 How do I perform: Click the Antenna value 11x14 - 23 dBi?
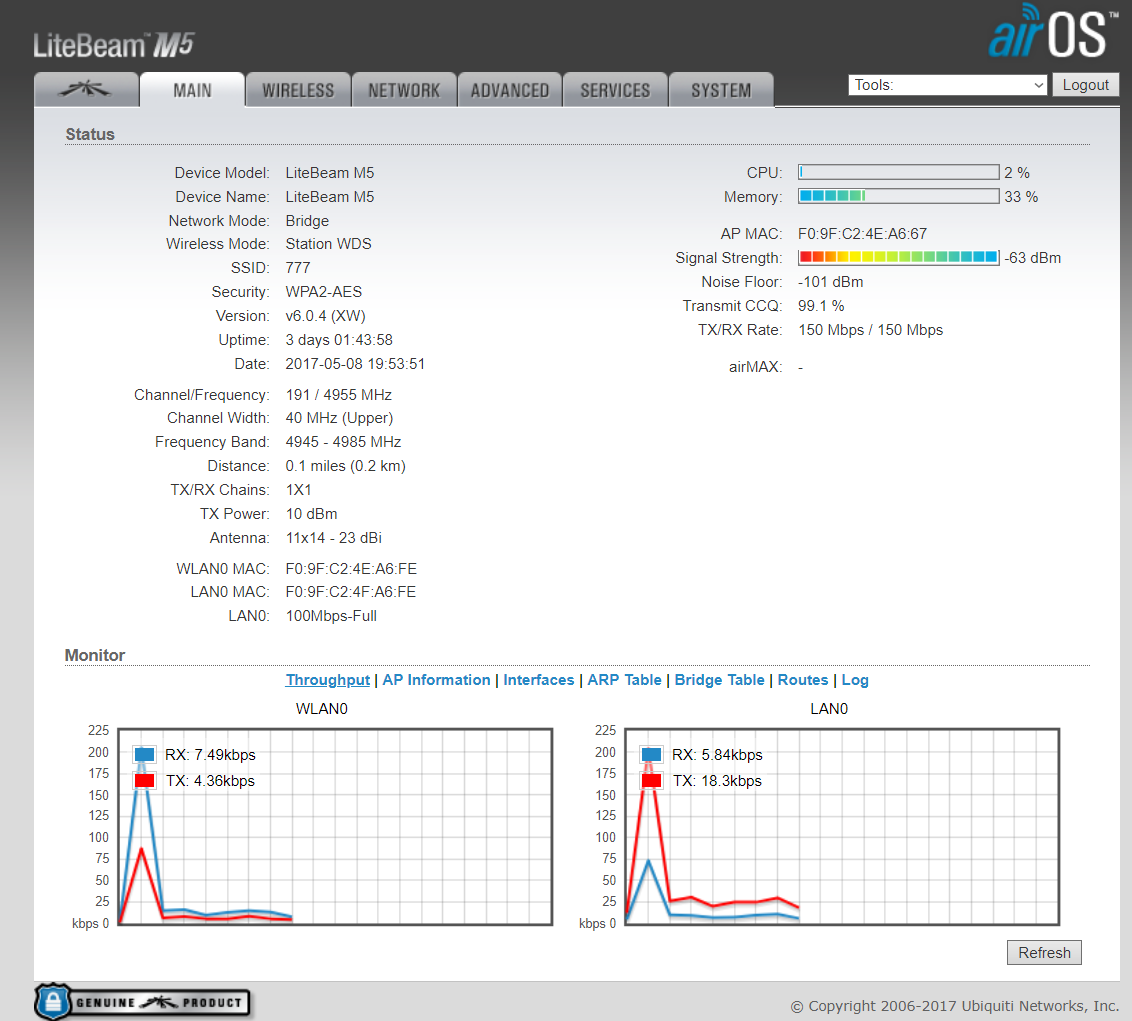[334, 538]
